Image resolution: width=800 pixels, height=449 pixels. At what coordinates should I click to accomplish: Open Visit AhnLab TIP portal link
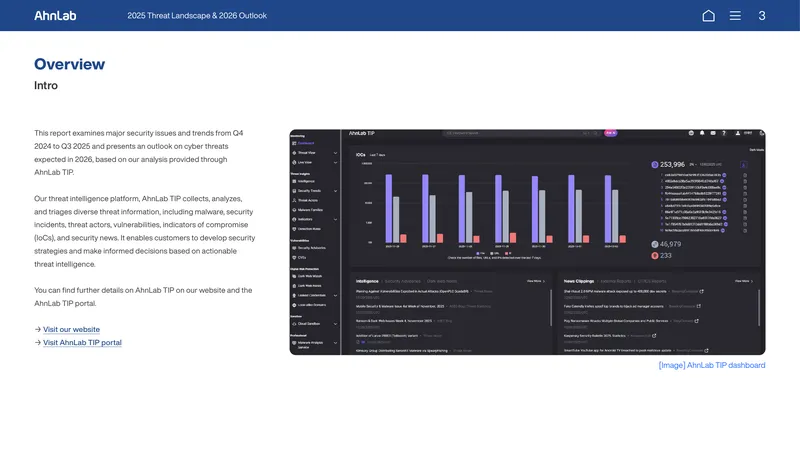[x=82, y=343]
